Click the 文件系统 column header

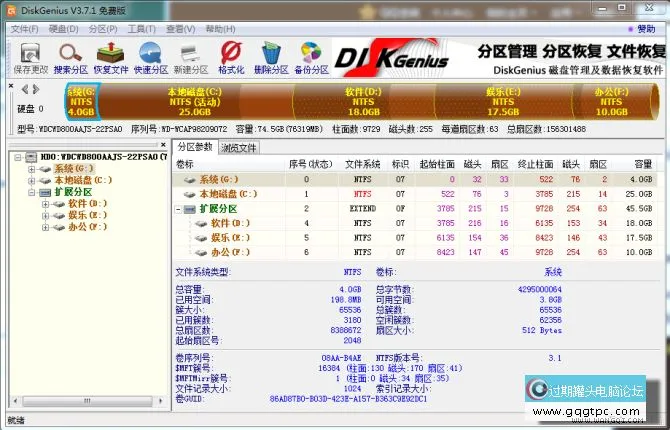point(362,164)
